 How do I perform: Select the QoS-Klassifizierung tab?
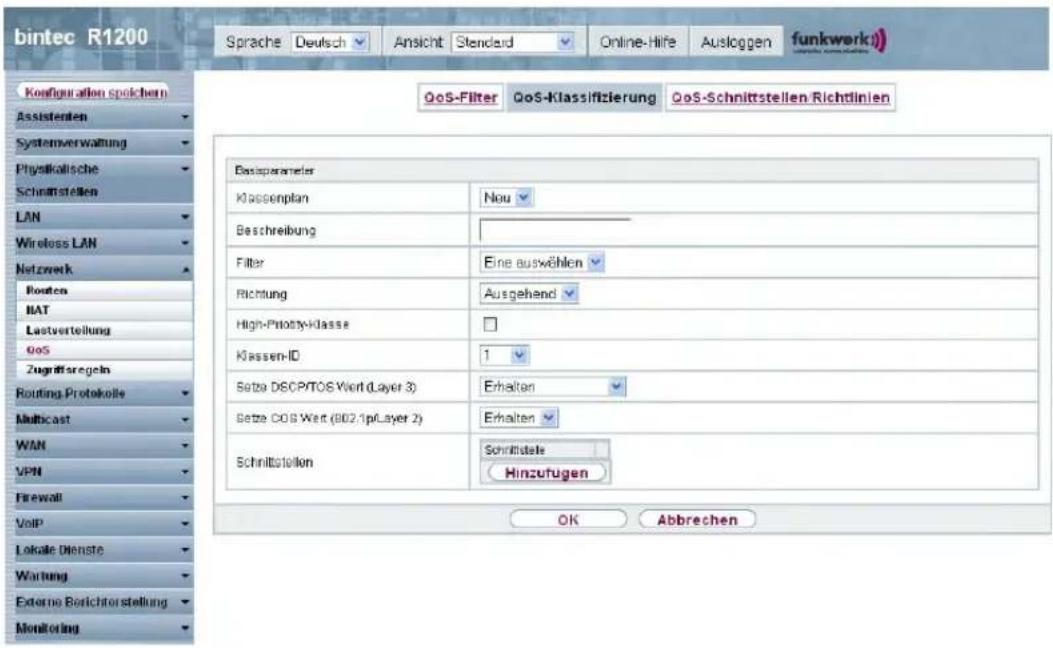(x=584, y=97)
